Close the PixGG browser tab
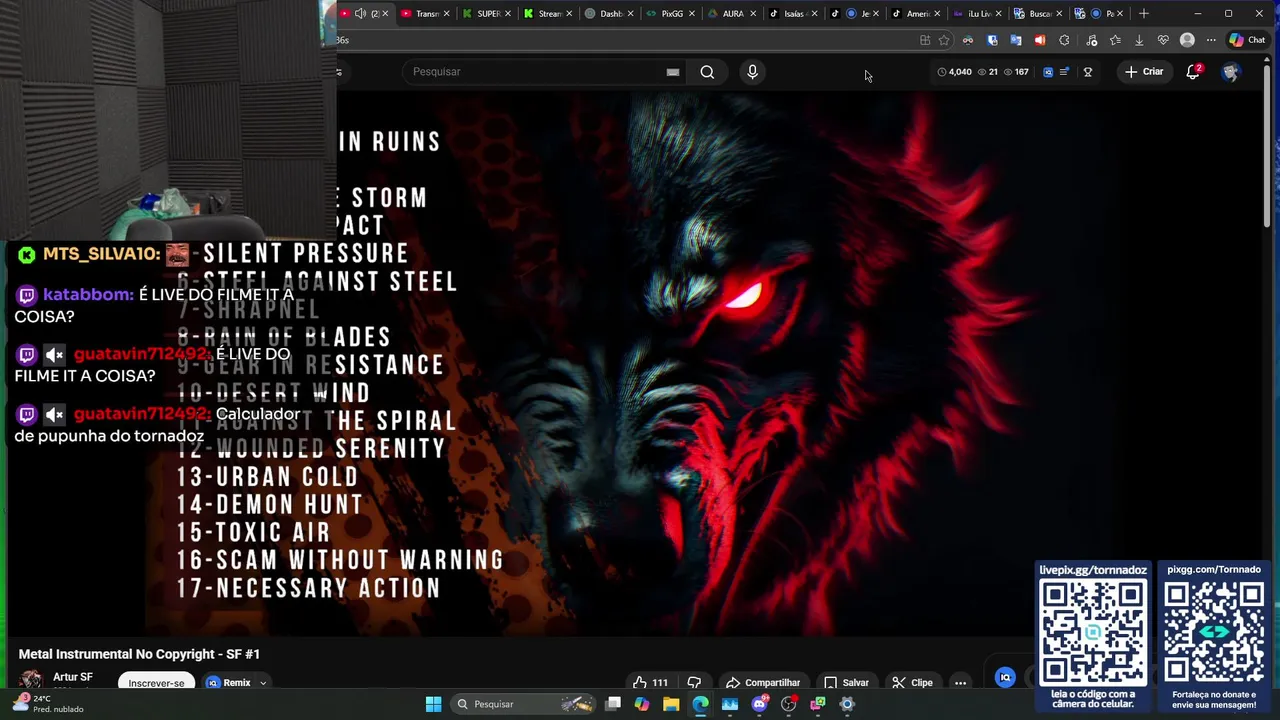Image resolution: width=1280 pixels, height=720 pixels. pos(691,13)
